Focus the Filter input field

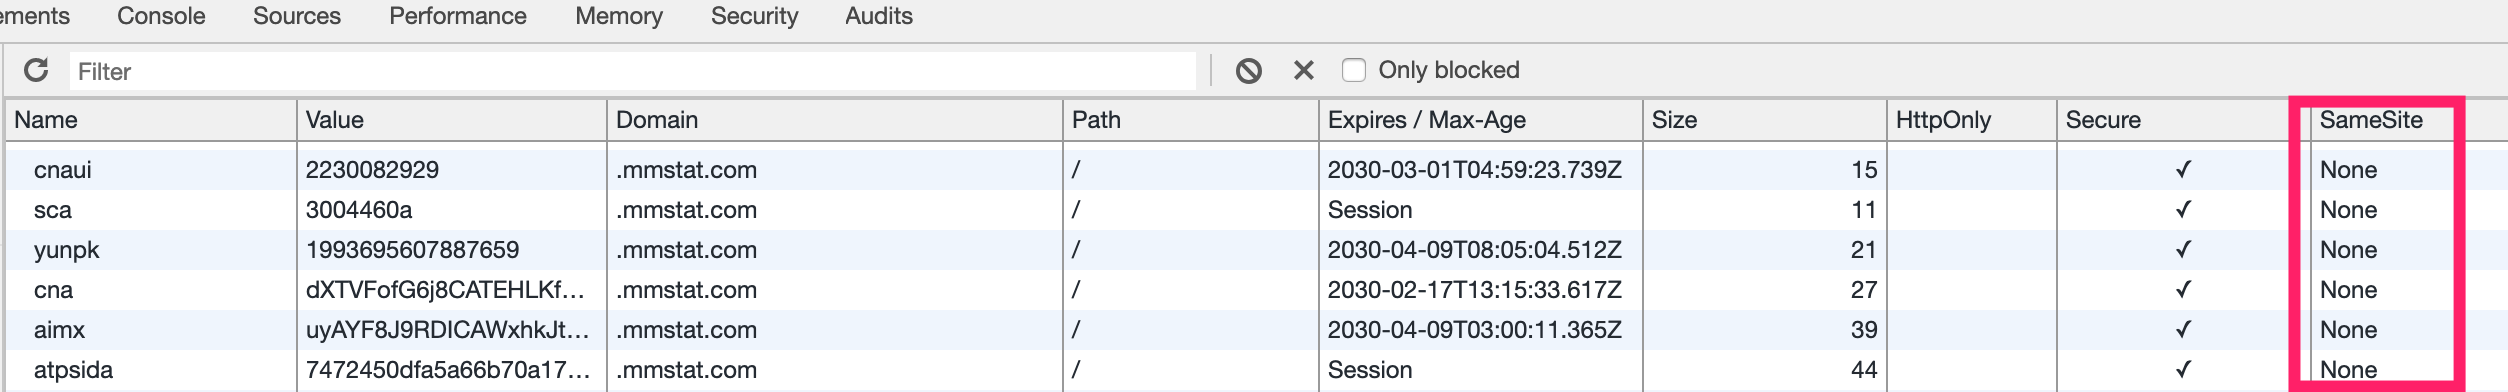point(632,71)
